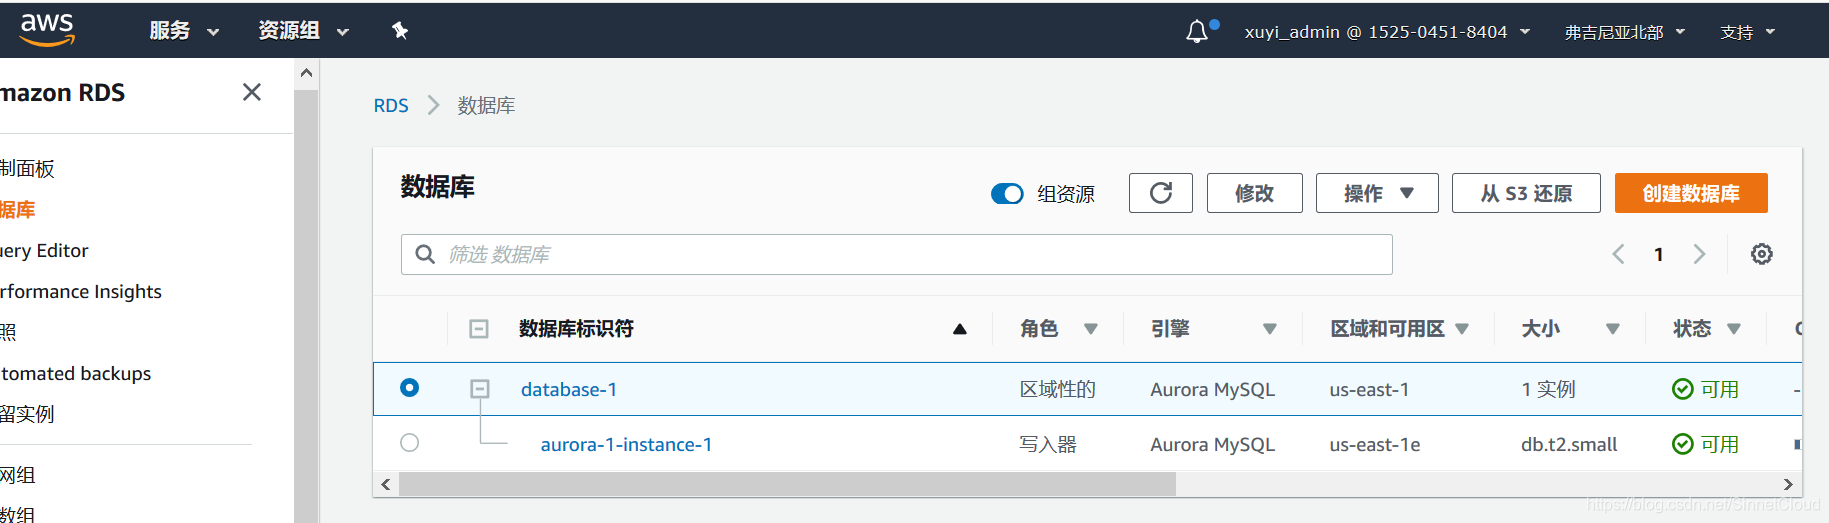Click page number 1 in pagination
The width and height of the screenshot is (1829, 523).
point(1659,254)
